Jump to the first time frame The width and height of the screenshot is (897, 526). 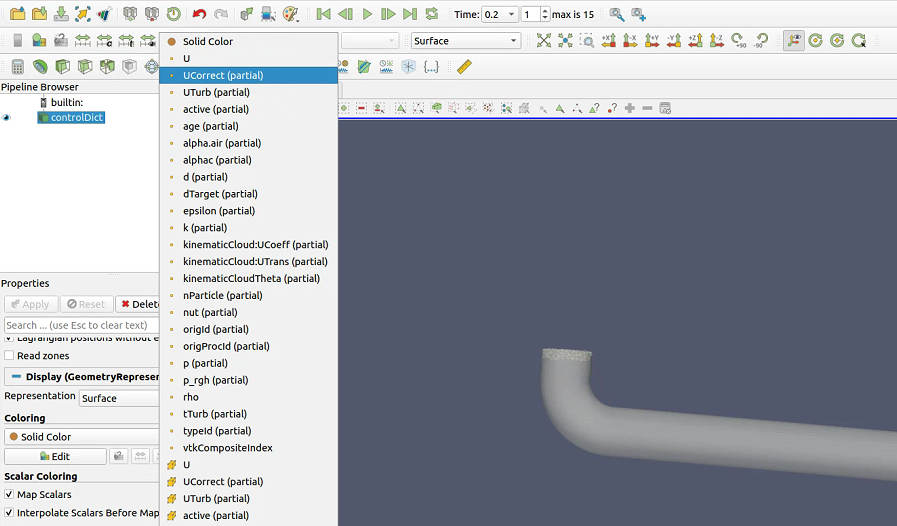(323, 14)
